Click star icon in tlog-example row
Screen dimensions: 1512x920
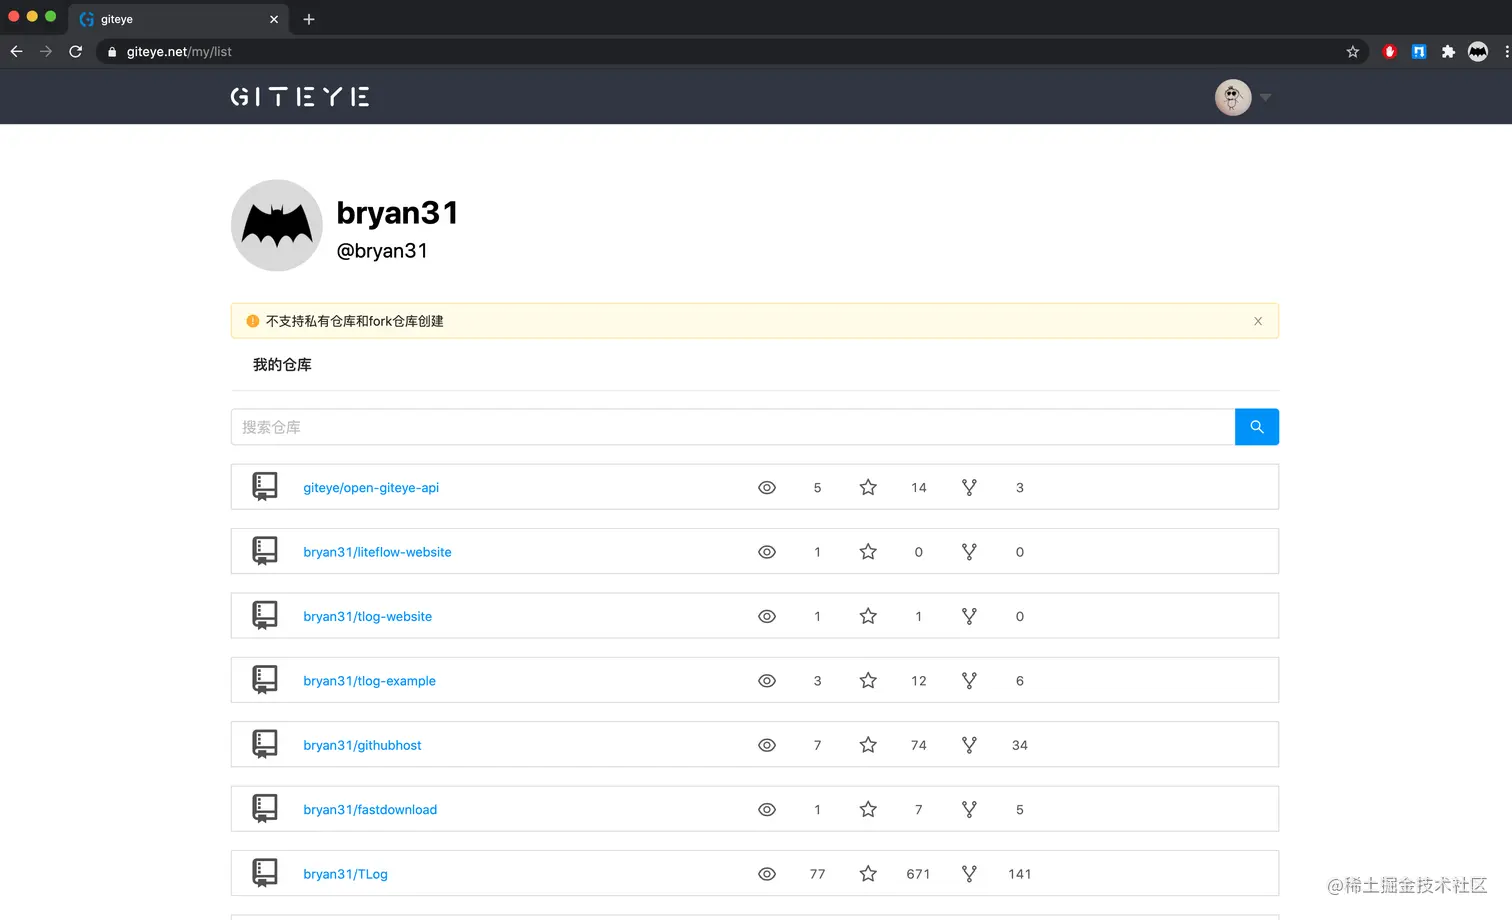[868, 680]
